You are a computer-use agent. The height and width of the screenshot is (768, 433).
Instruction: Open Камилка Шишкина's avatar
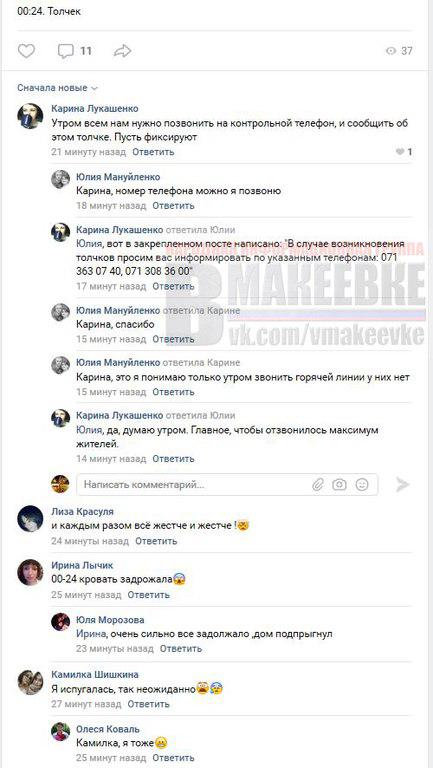[30, 682]
